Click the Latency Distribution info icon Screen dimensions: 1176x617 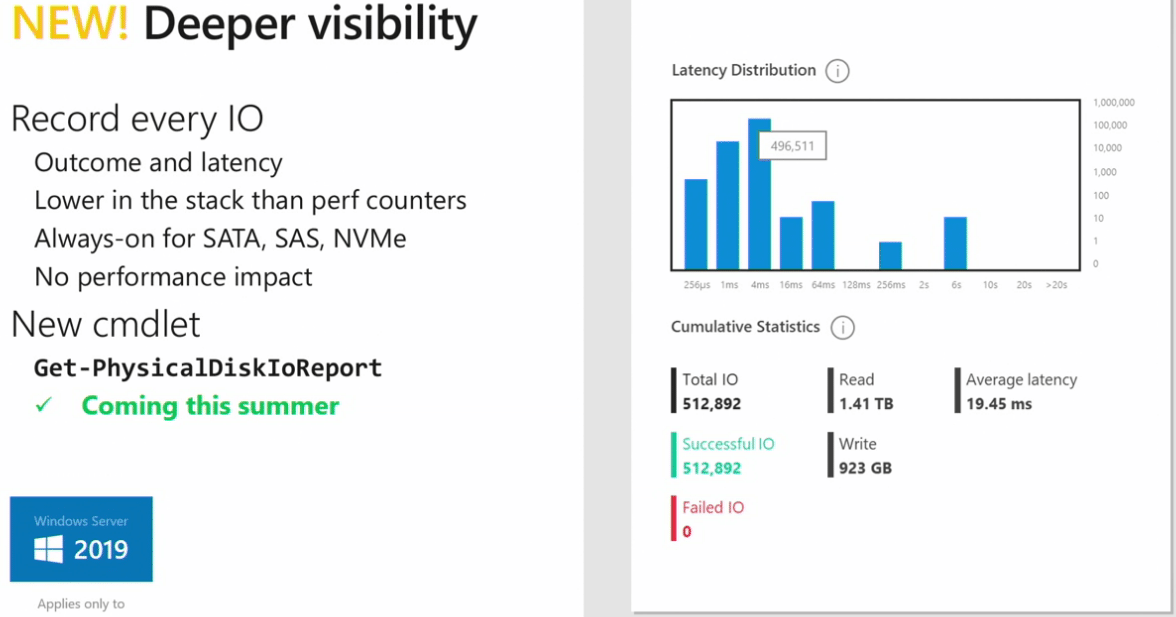pyautogui.click(x=838, y=71)
